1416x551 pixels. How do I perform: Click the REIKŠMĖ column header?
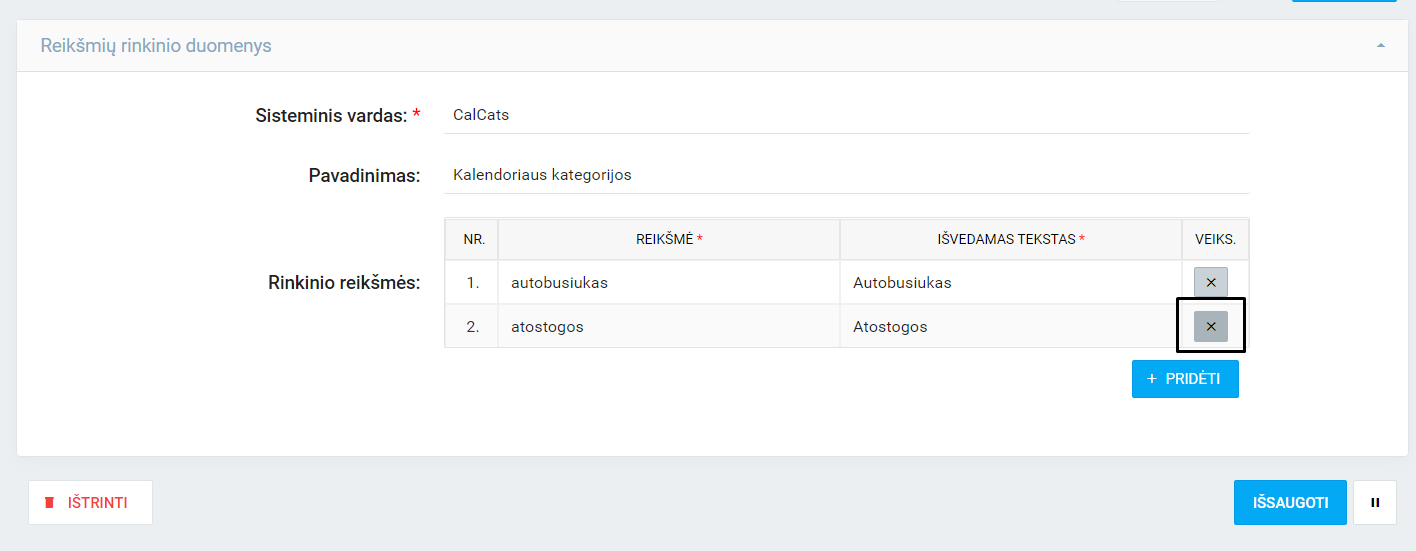coord(669,240)
